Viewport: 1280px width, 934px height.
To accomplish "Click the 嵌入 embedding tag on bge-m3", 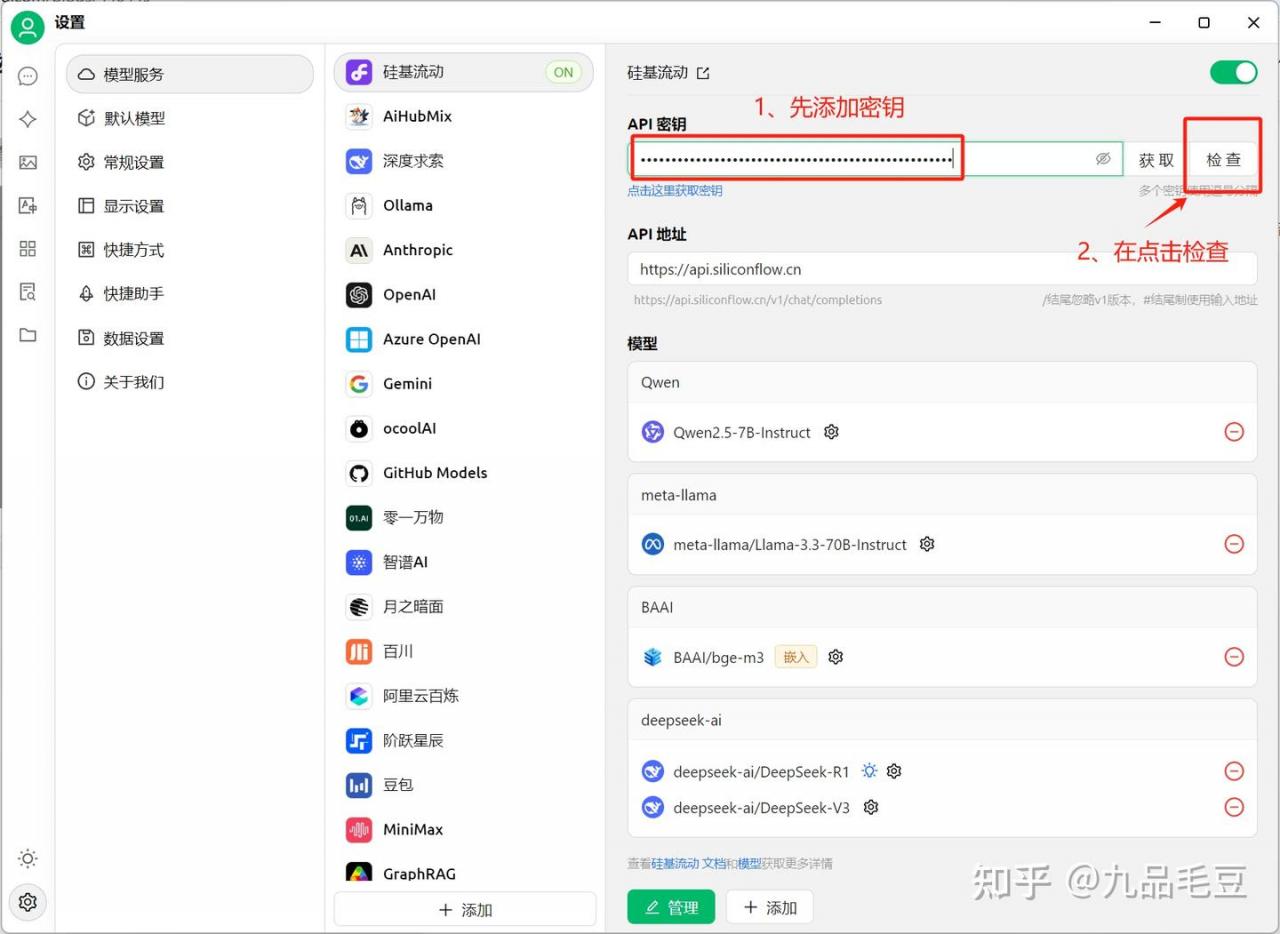I will [x=796, y=657].
